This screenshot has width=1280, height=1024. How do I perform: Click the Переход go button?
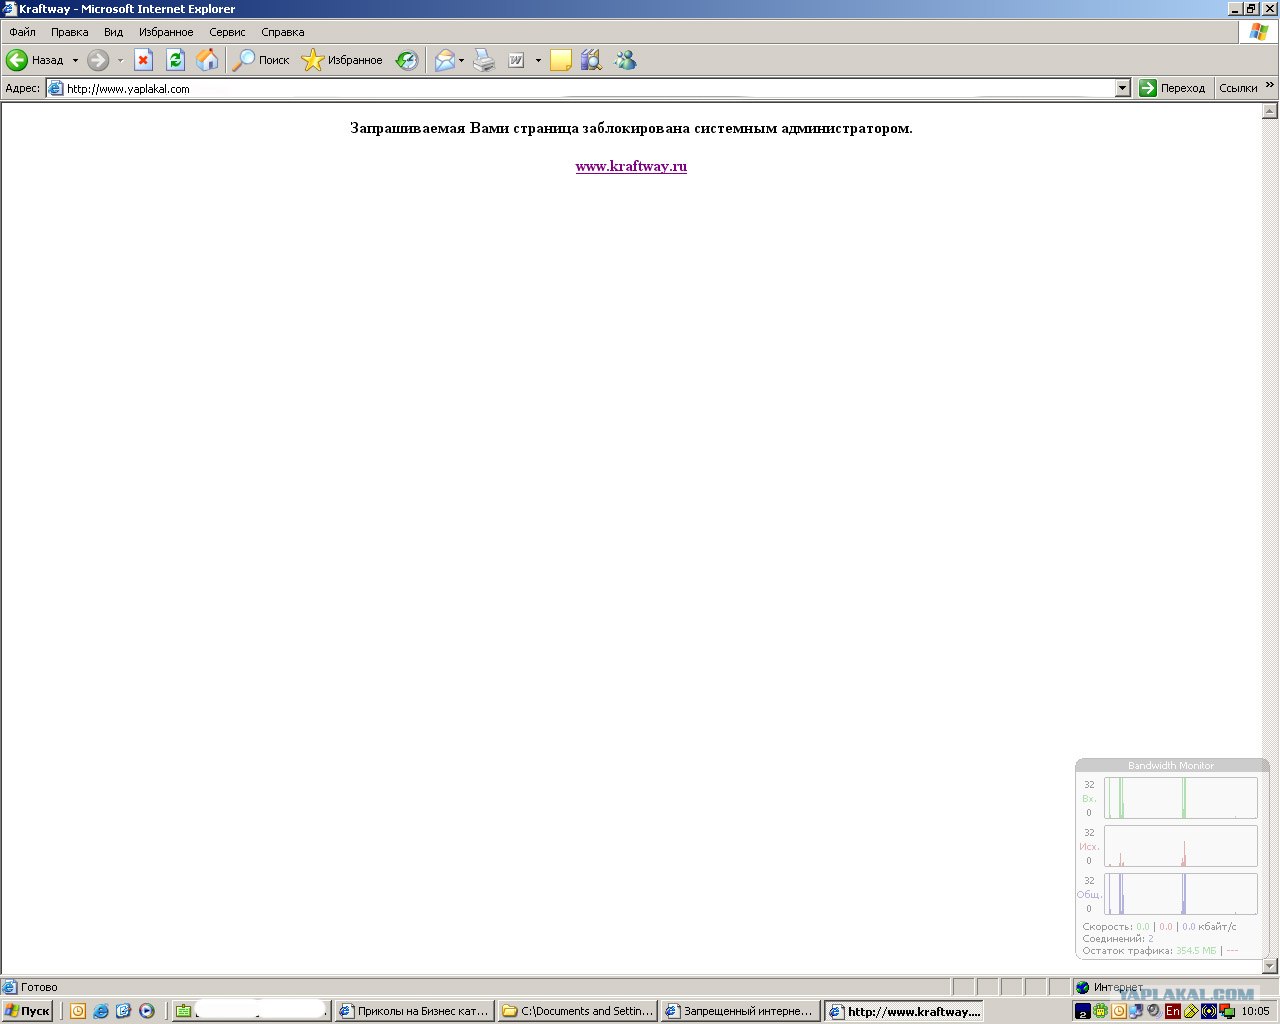(1173, 88)
